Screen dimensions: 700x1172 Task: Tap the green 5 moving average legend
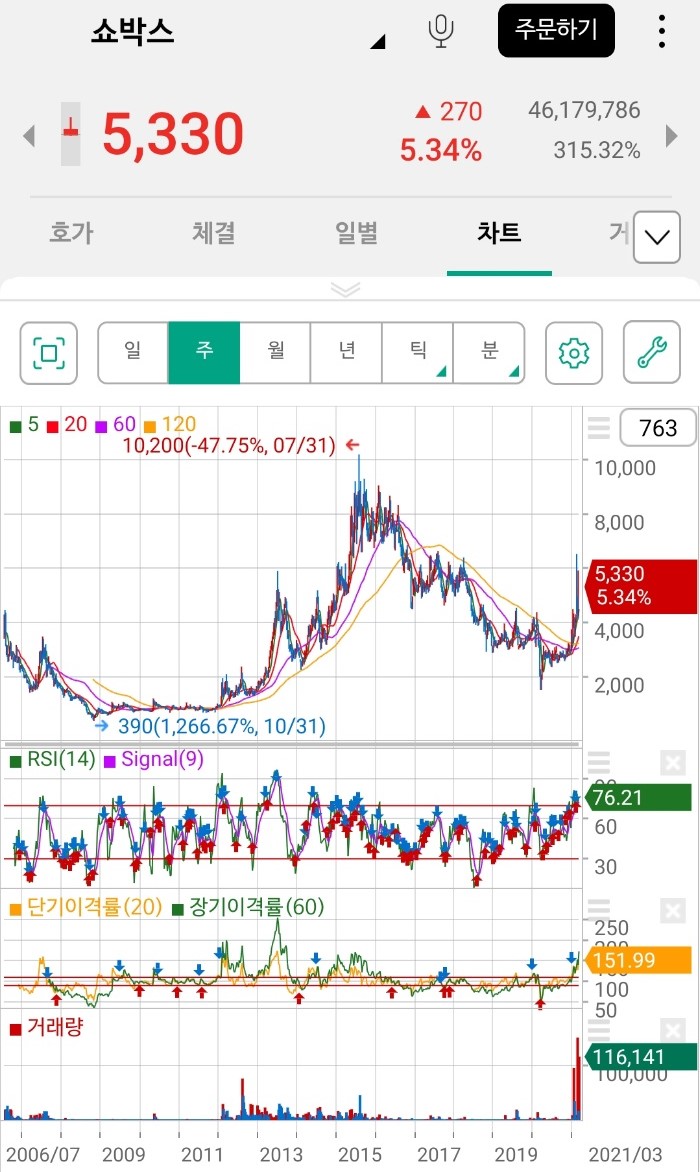[x=25, y=425]
